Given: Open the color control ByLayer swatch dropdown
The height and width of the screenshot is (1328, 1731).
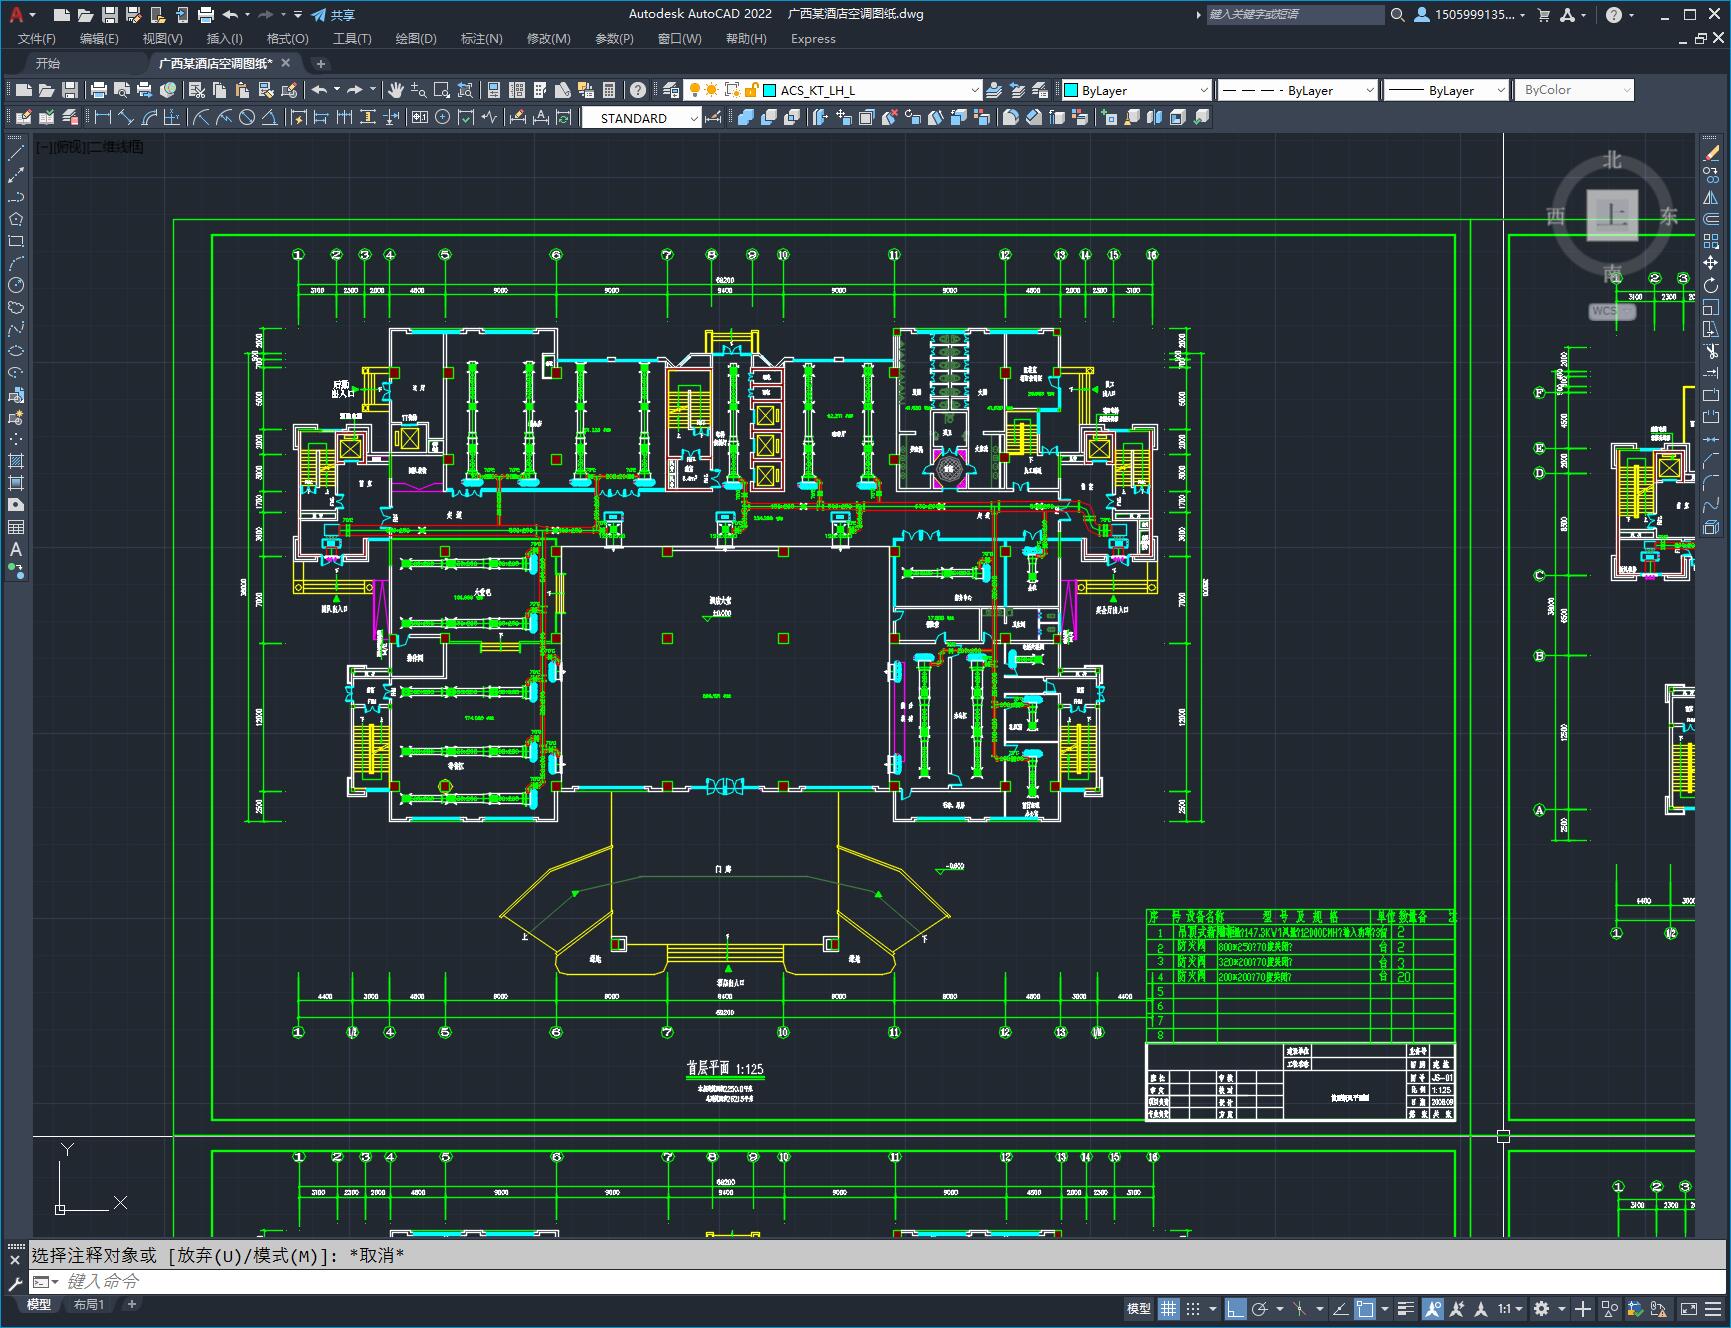Looking at the screenshot, I should coord(1136,90).
